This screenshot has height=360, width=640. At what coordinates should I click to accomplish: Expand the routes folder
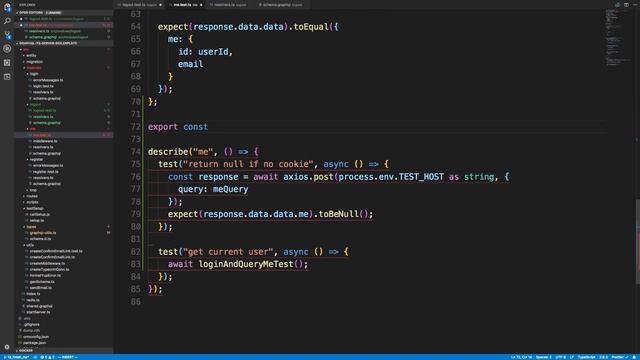[x=32, y=196]
